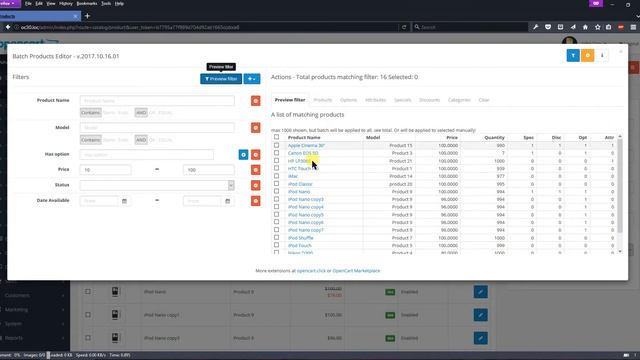
Task: Reload the page with the refresh icon
Action: pos(404,27)
